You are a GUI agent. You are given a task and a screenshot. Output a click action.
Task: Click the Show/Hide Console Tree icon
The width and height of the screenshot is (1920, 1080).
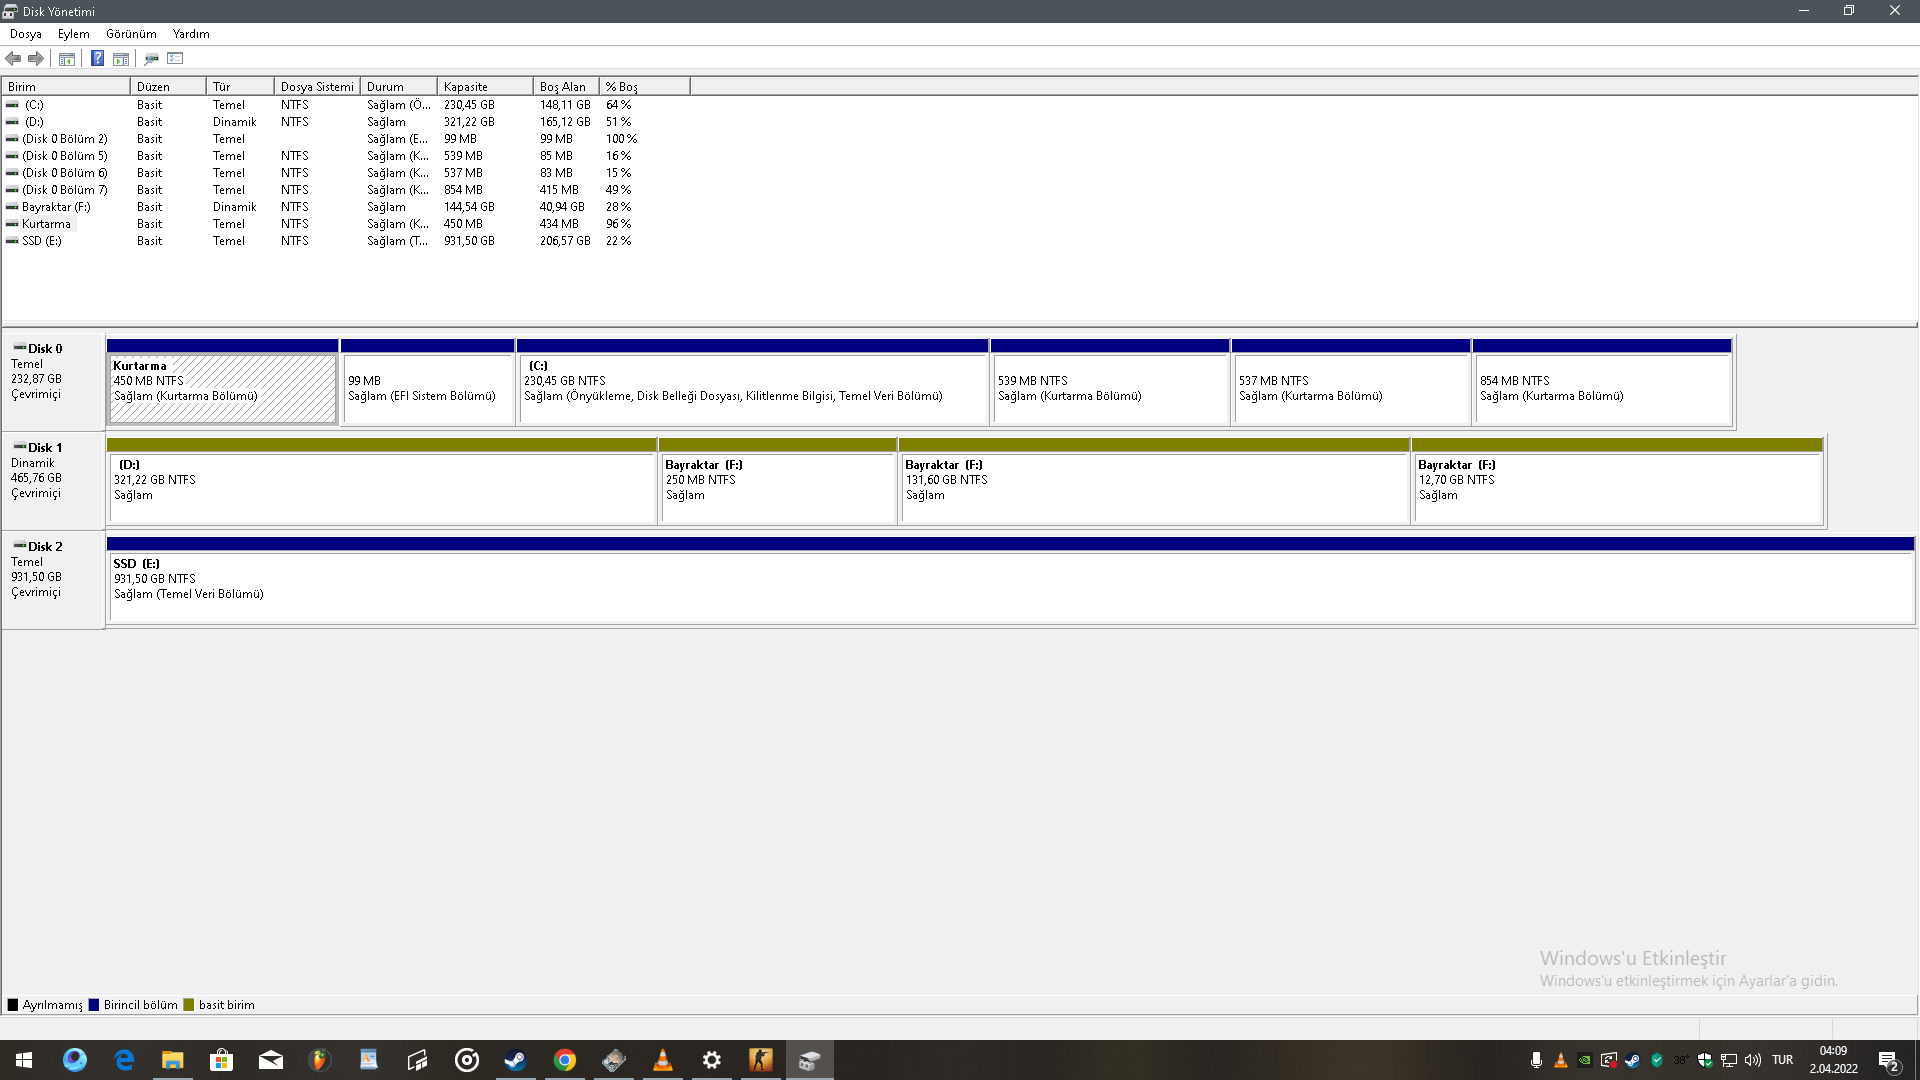pos(67,59)
